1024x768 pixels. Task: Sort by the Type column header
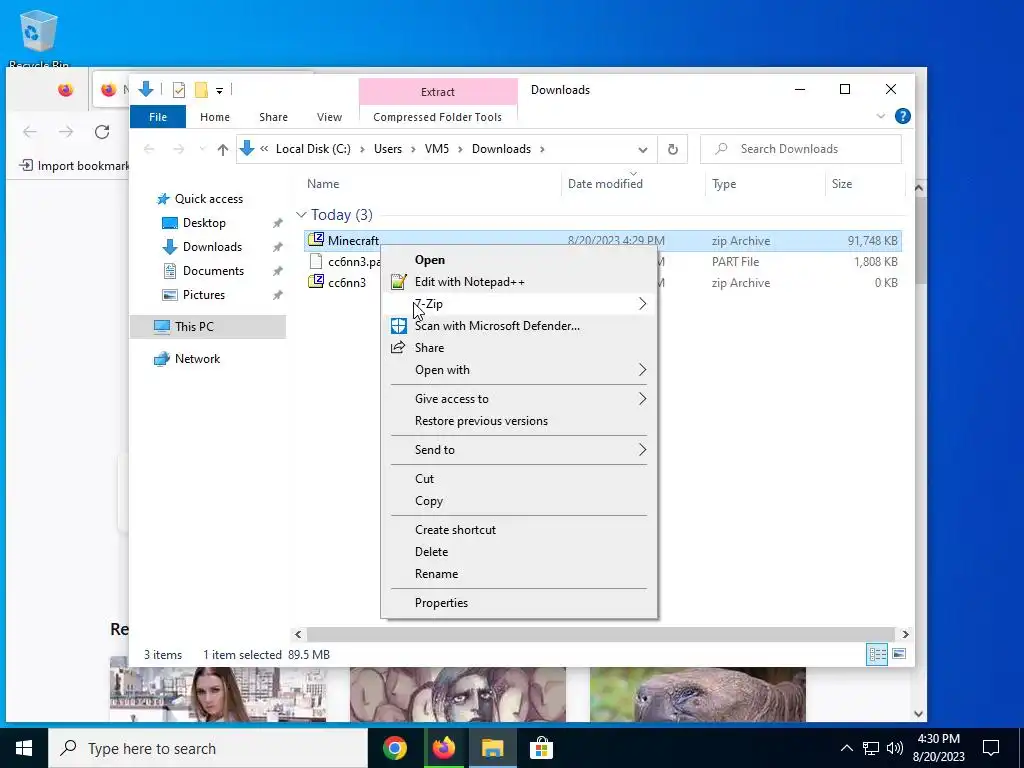point(724,184)
